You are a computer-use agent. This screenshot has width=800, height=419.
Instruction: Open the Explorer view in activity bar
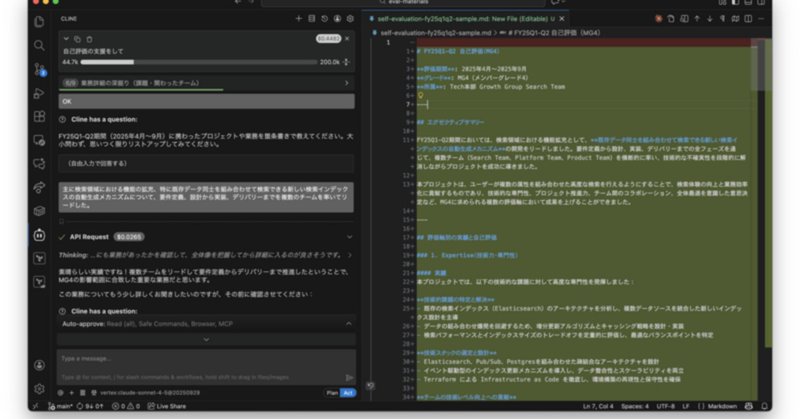39,22
